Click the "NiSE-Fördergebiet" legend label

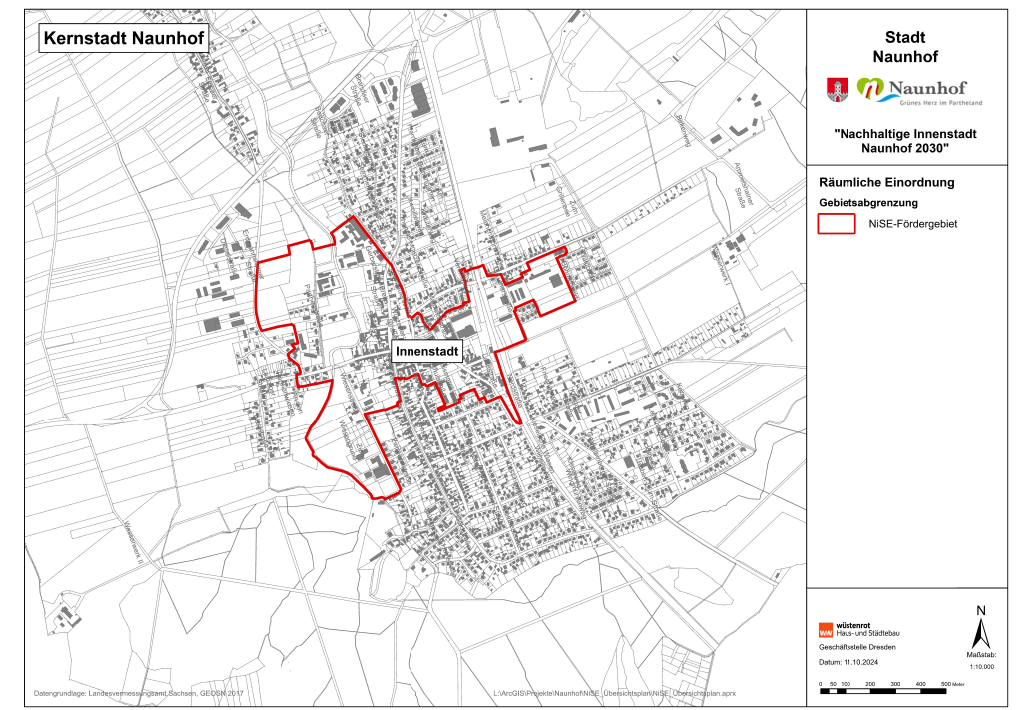click(x=913, y=224)
